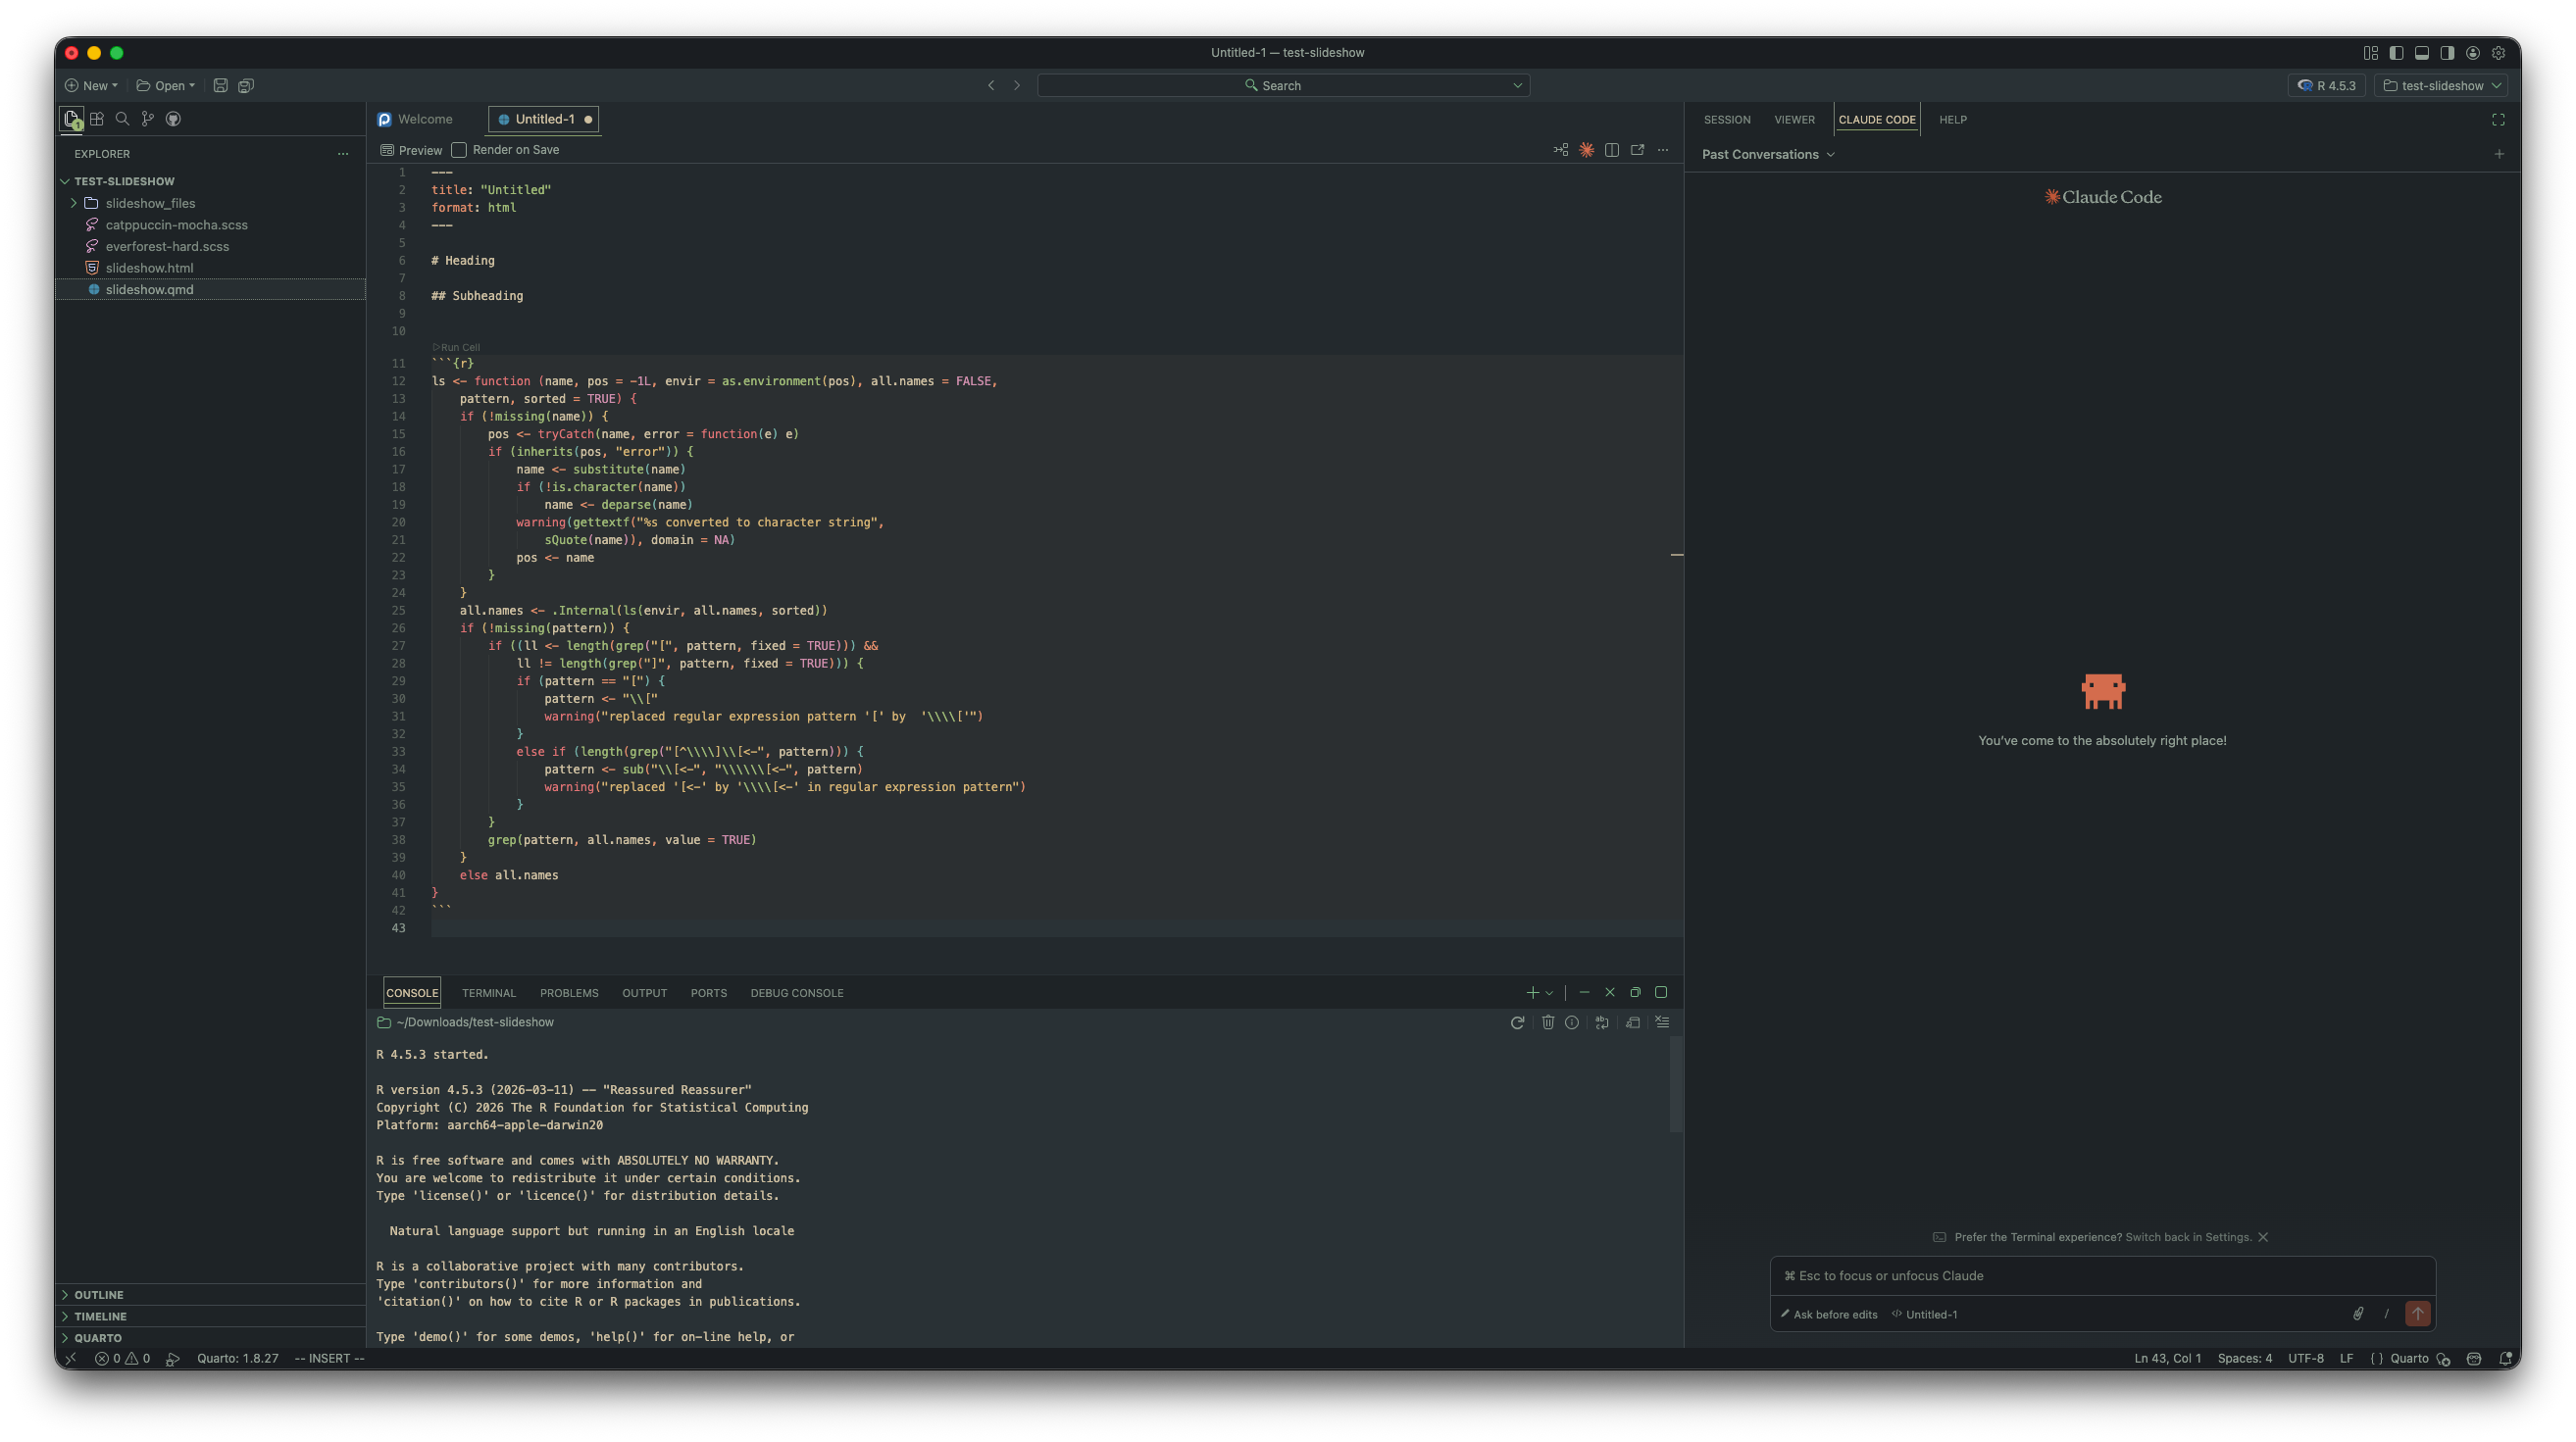The width and height of the screenshot is (2576, 1442).
Task: Open the Explorer view in activity bar
Action: point(72,119)
